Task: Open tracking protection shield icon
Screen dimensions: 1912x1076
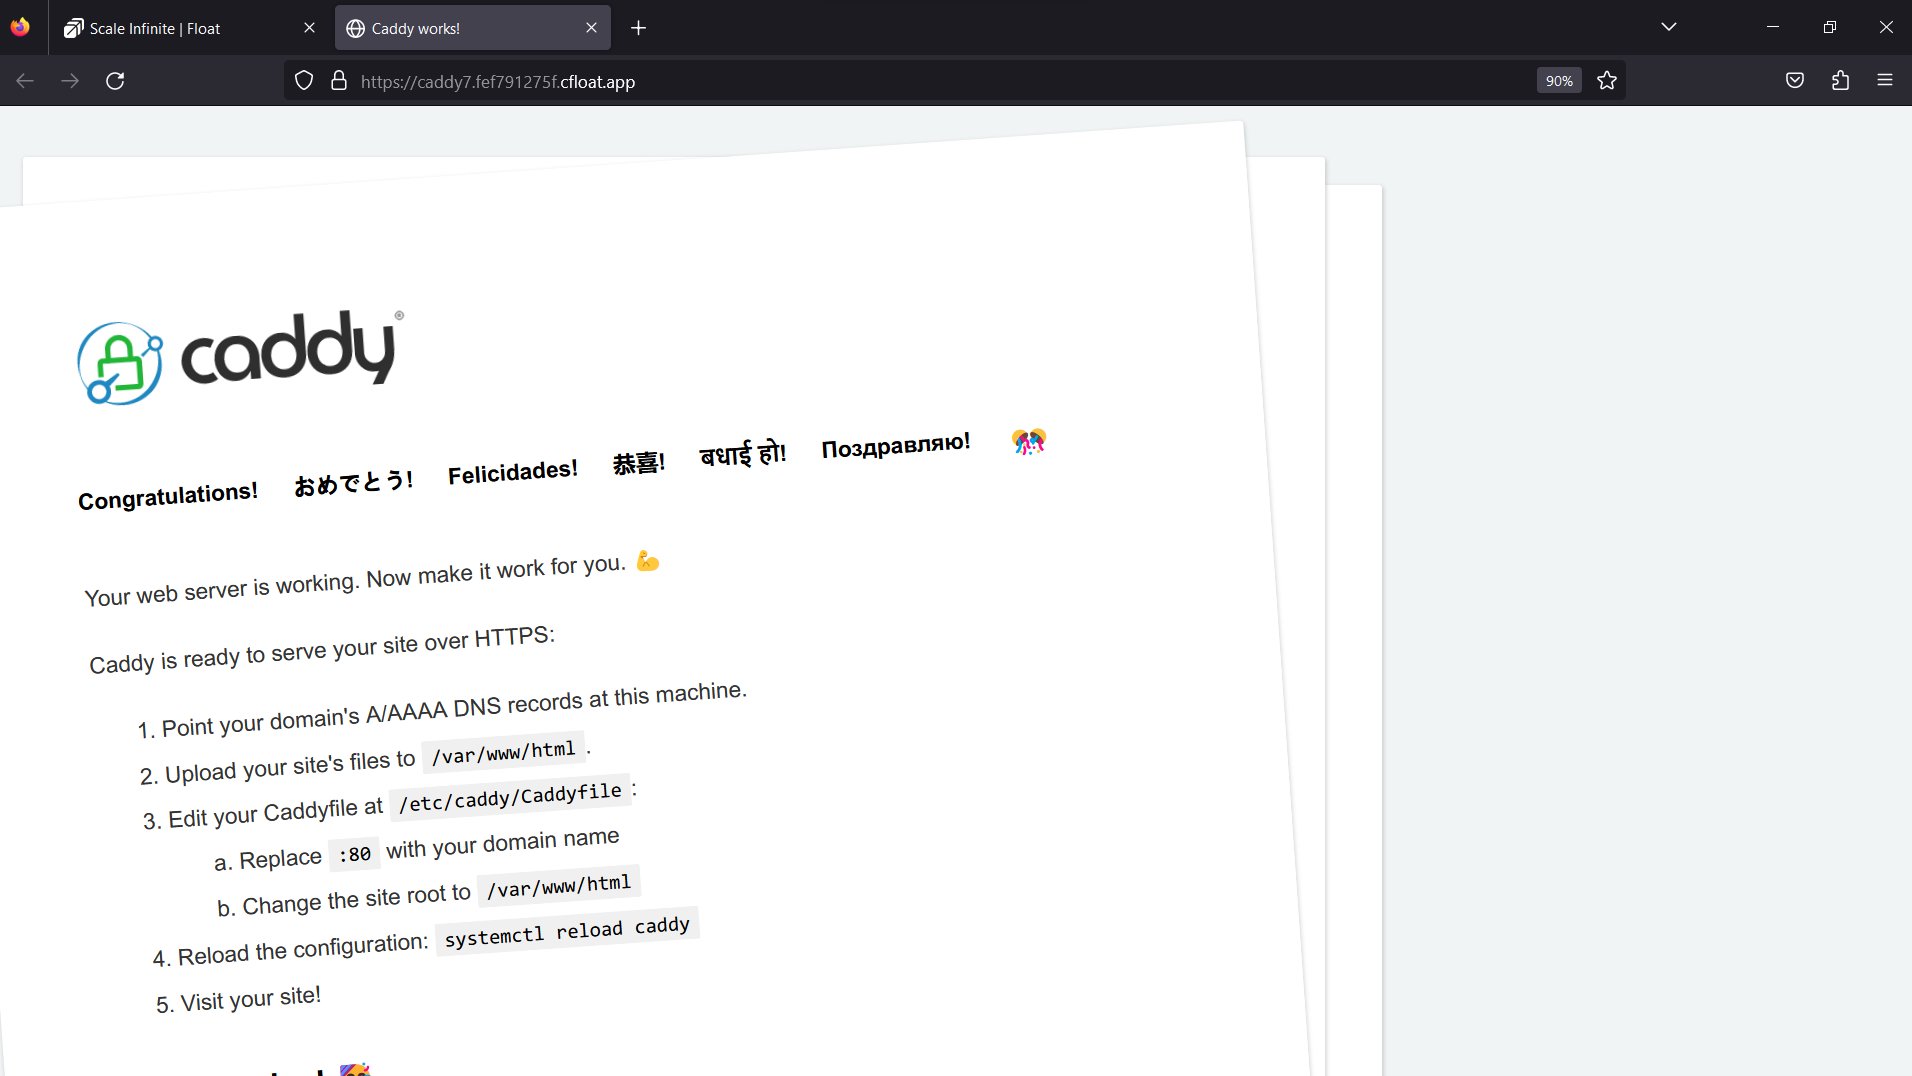Action: point(304,81)
